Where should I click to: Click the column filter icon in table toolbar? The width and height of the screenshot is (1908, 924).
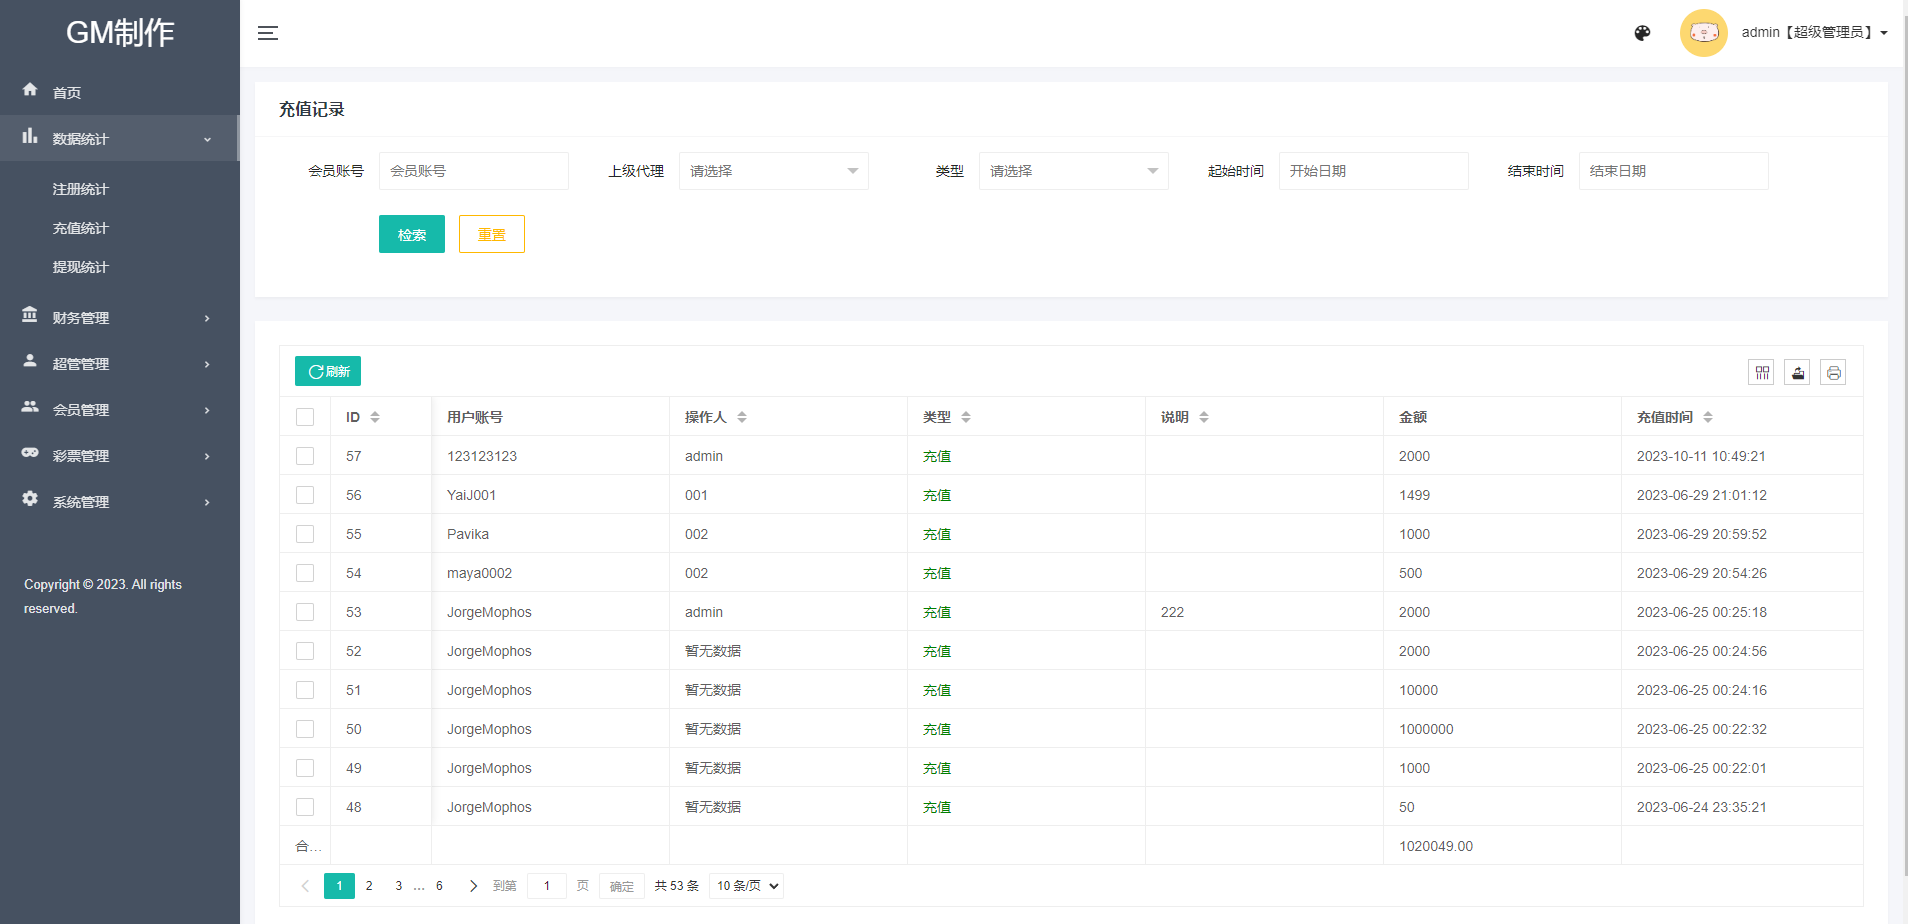[1762, 373]
